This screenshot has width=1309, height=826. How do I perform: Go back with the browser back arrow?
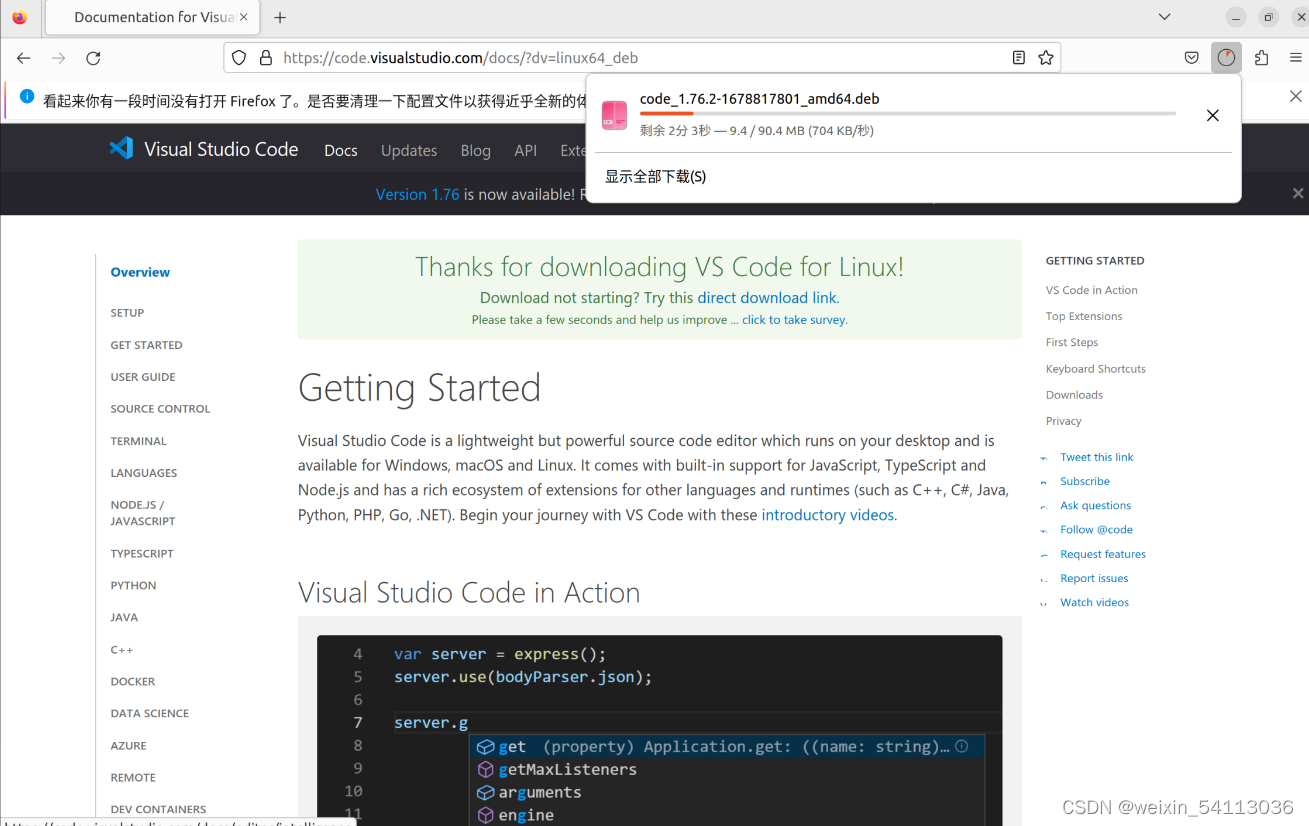[x=24, y=58]
